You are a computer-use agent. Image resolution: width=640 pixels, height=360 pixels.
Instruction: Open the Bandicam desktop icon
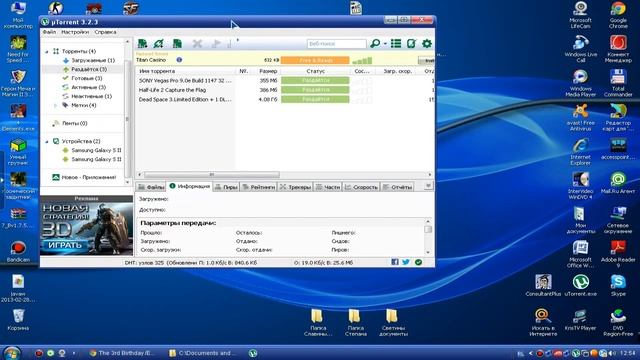point(18,251)
